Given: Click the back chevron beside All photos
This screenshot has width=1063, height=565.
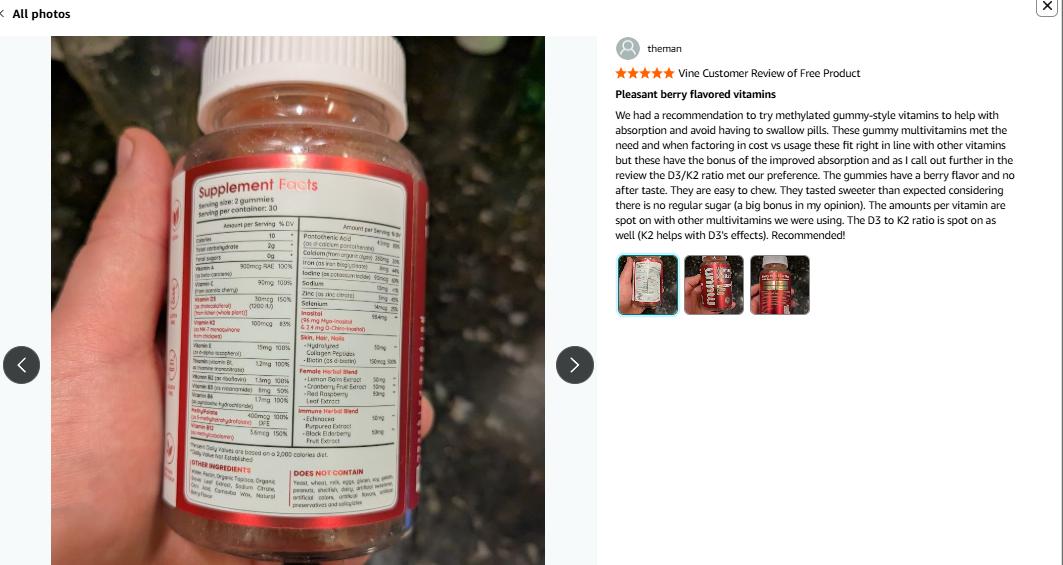Looking at the screenshot, I should point(3,14).
